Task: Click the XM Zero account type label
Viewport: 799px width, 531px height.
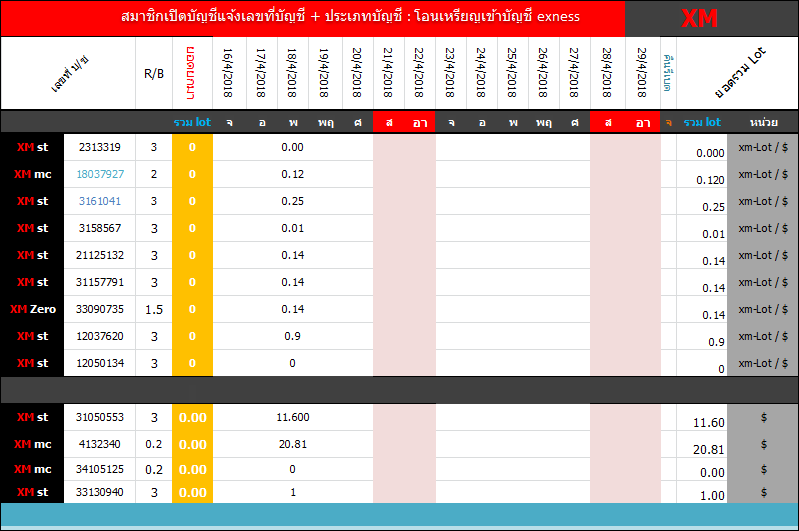Action: click(x=33, y=309)
